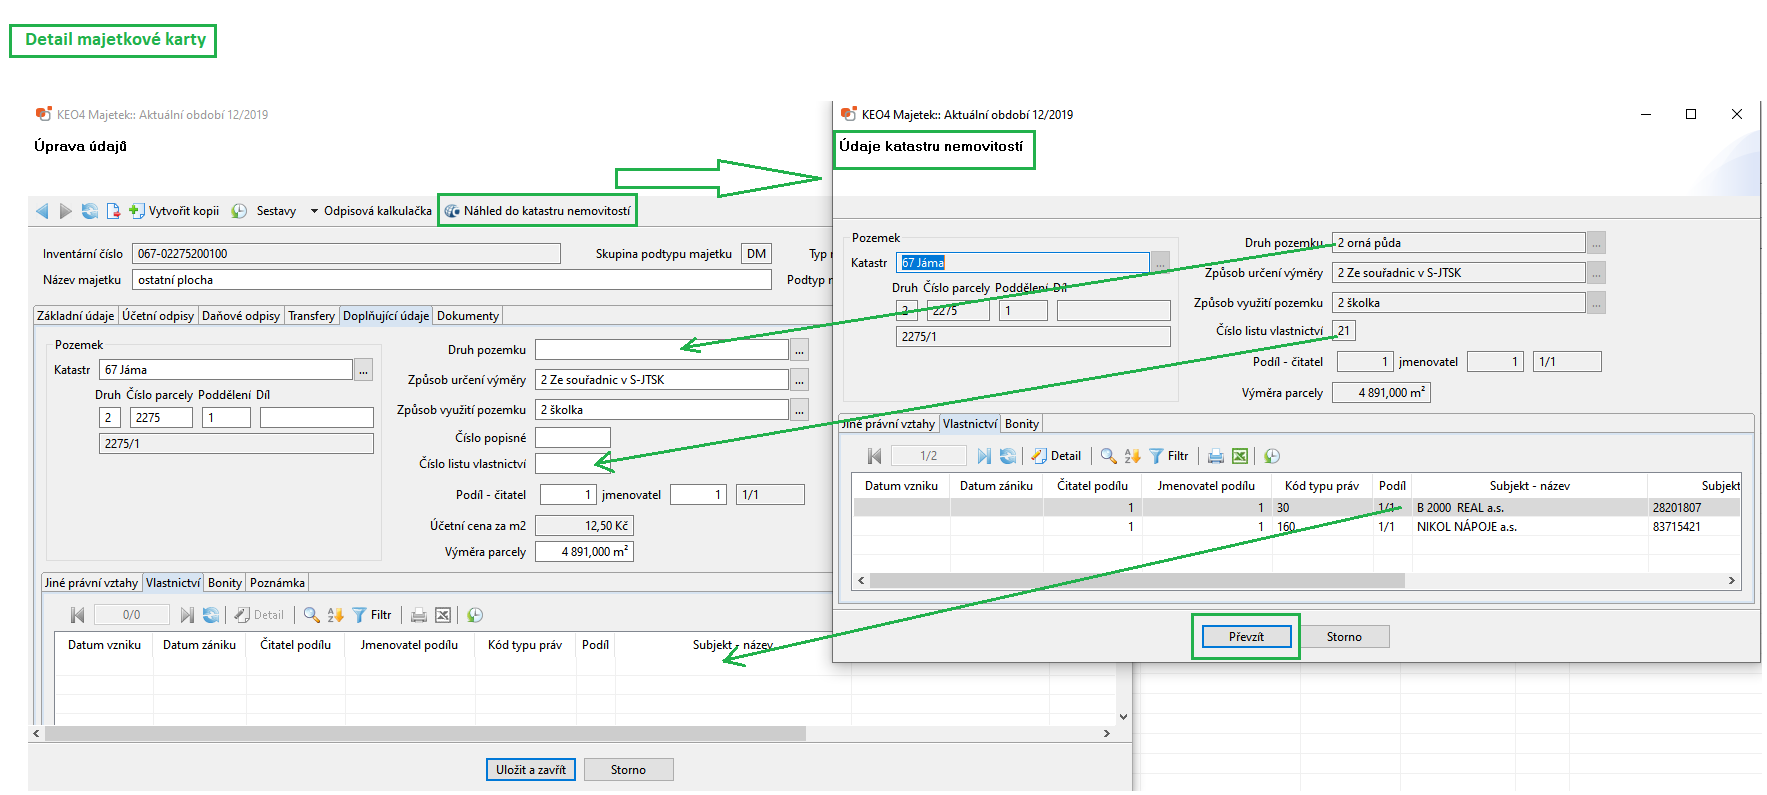Click the Název majetku field

[451, 280]
